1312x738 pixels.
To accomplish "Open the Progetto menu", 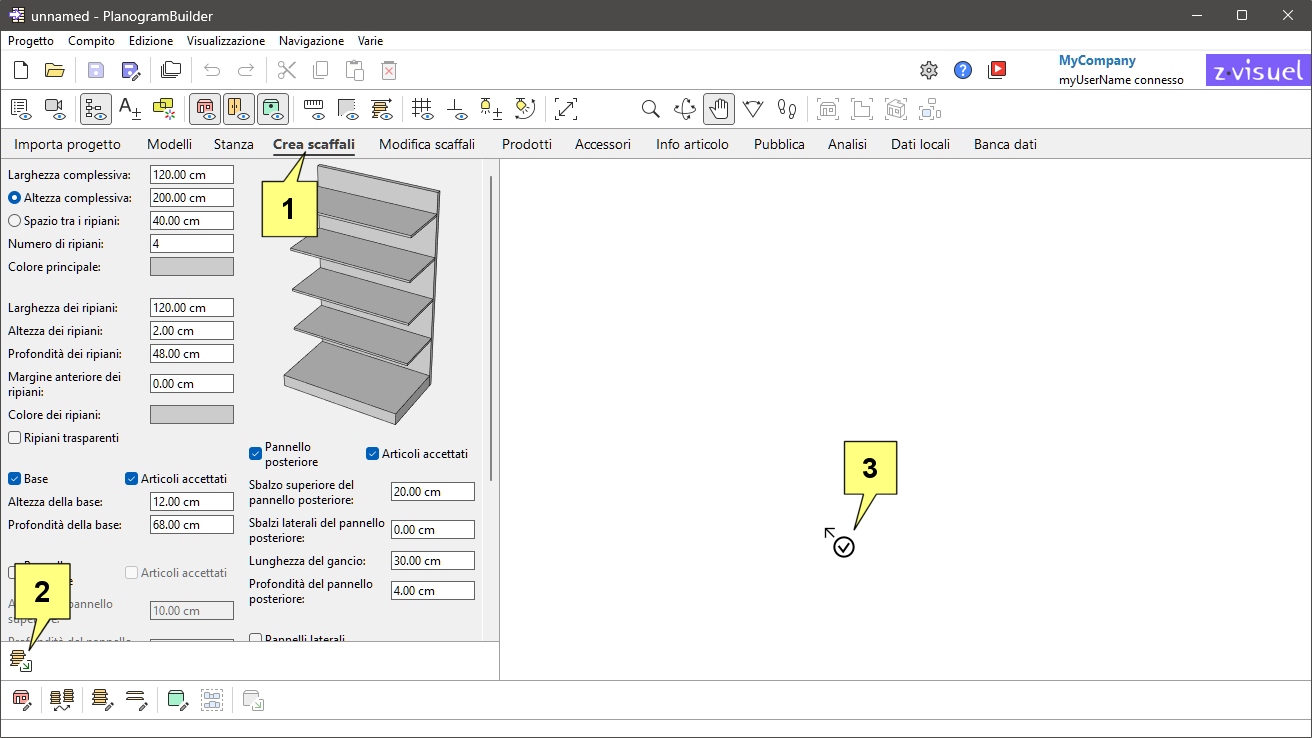I will tap(31, 41).
